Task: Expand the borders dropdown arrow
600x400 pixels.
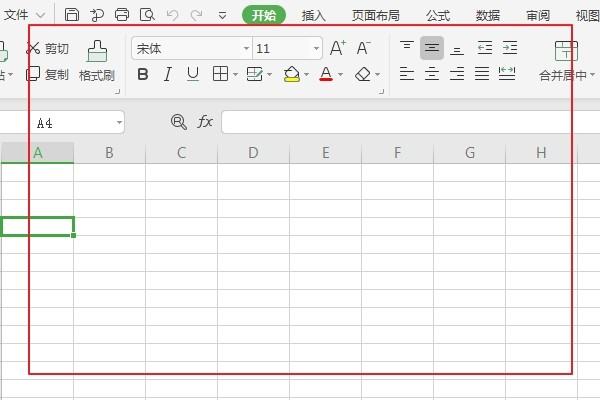Action: [235, 74]
